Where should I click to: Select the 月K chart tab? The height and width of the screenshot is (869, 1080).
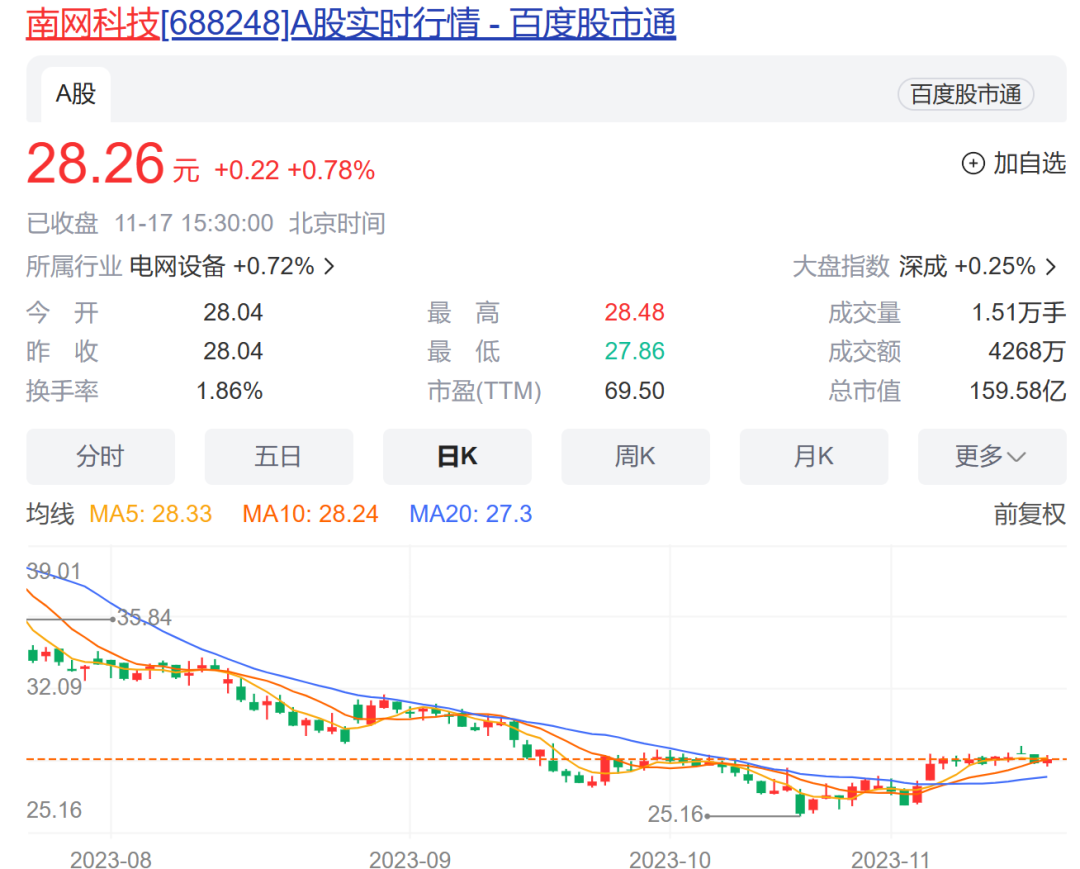(814, 457)
